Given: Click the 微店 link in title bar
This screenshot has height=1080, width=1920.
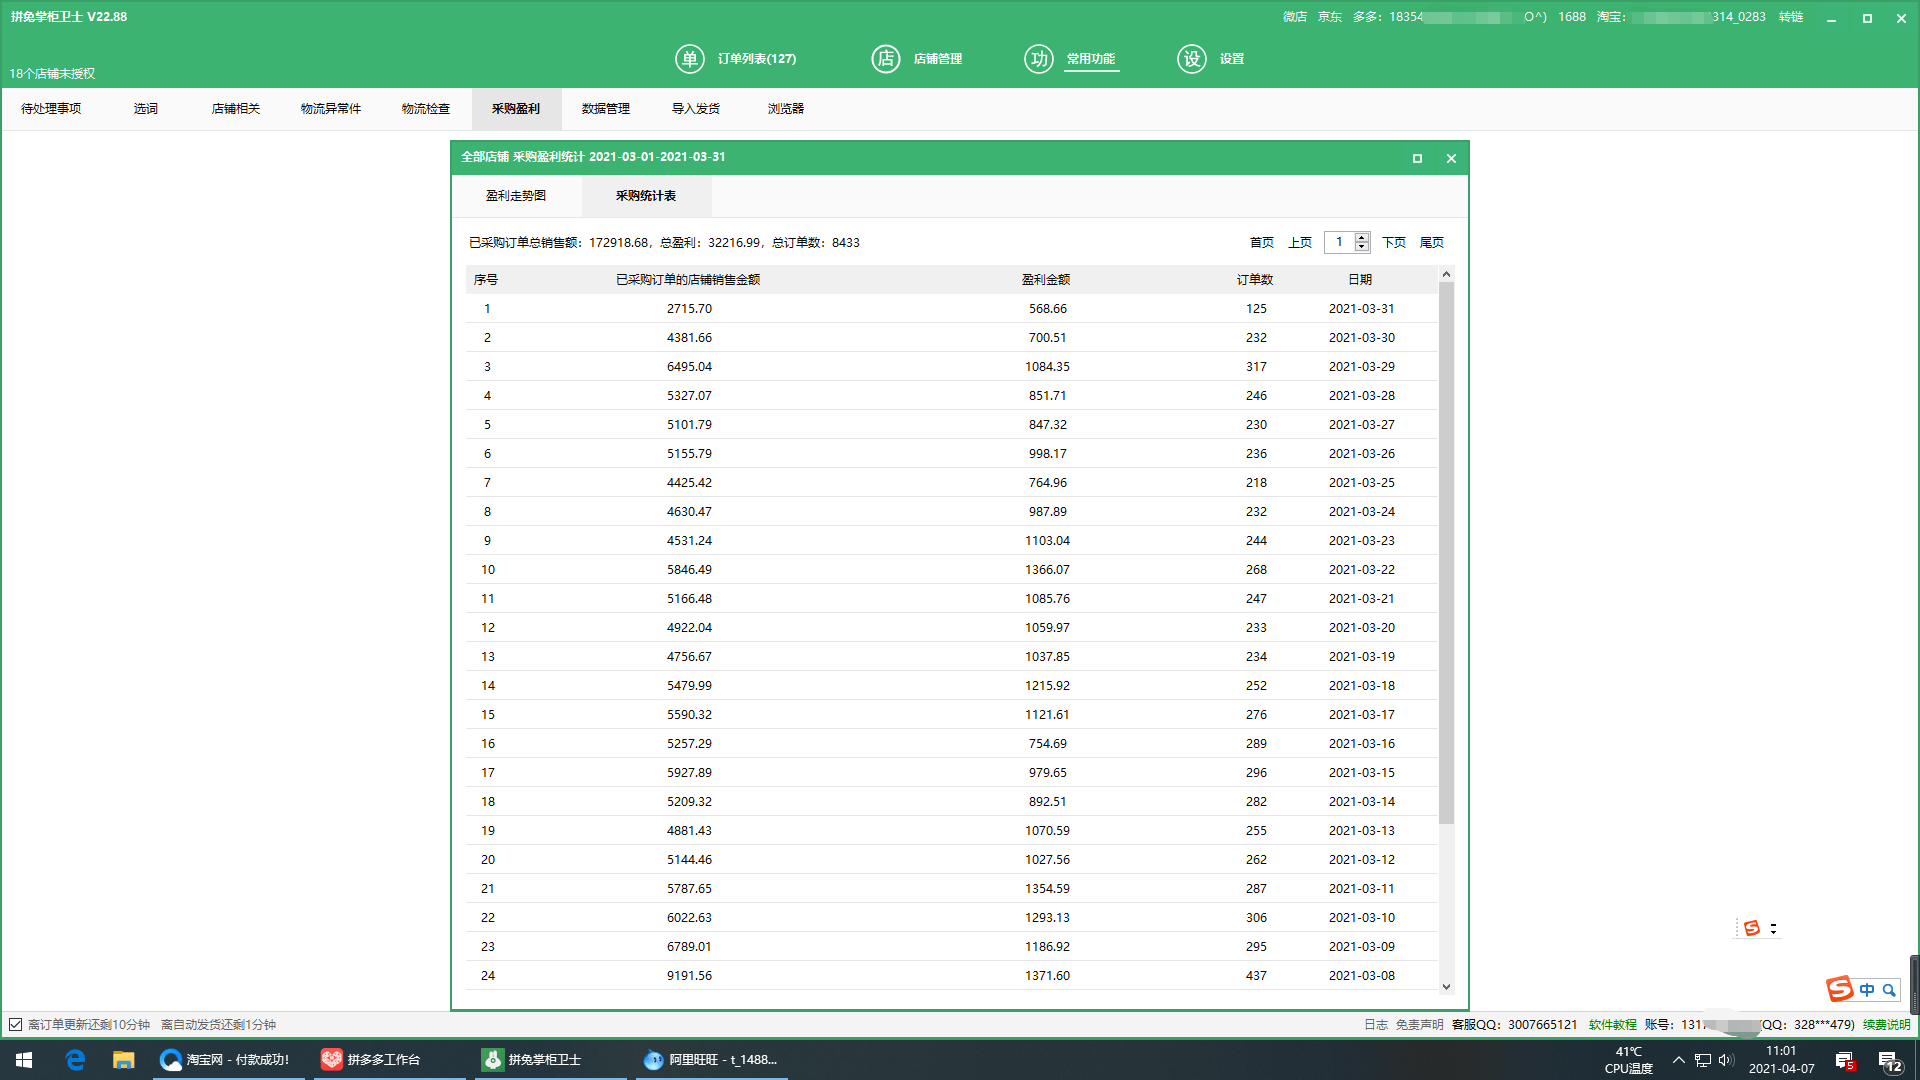Looking at the screenshot, I should click(x=1295, y=17).
